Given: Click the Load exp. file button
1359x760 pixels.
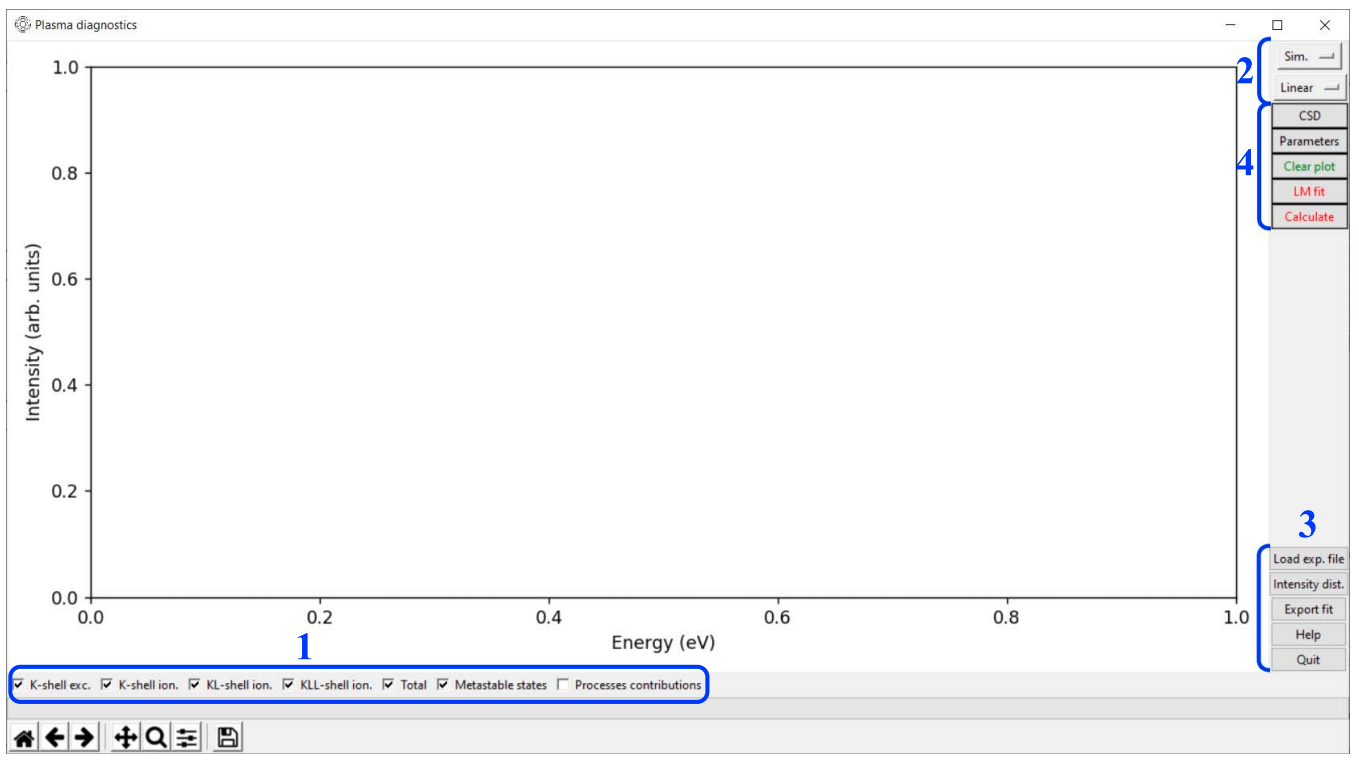Looking at the screenshot, I should coord(1308,559).
